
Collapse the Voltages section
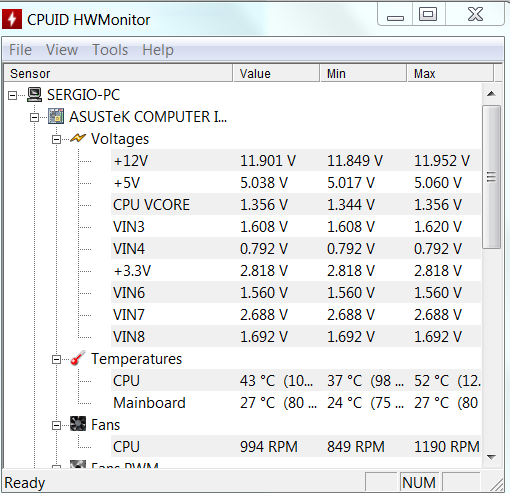coord(56,139)
